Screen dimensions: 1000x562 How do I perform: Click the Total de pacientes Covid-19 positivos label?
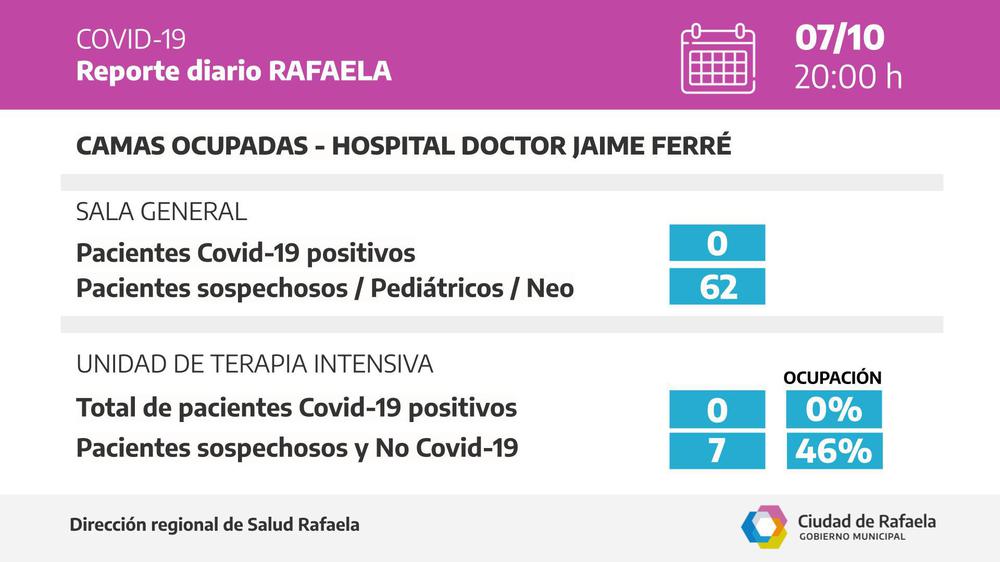(x=297, y=408)
